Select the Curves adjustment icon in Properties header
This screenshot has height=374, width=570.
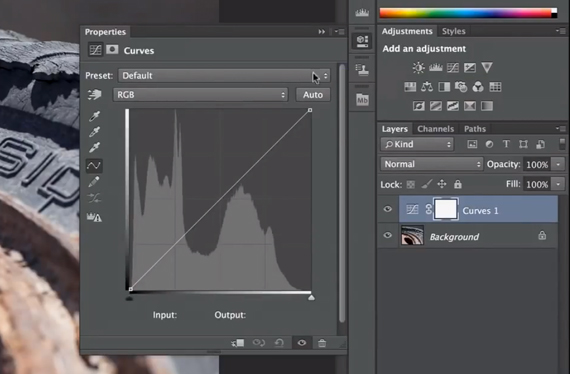tap(95, 50)
